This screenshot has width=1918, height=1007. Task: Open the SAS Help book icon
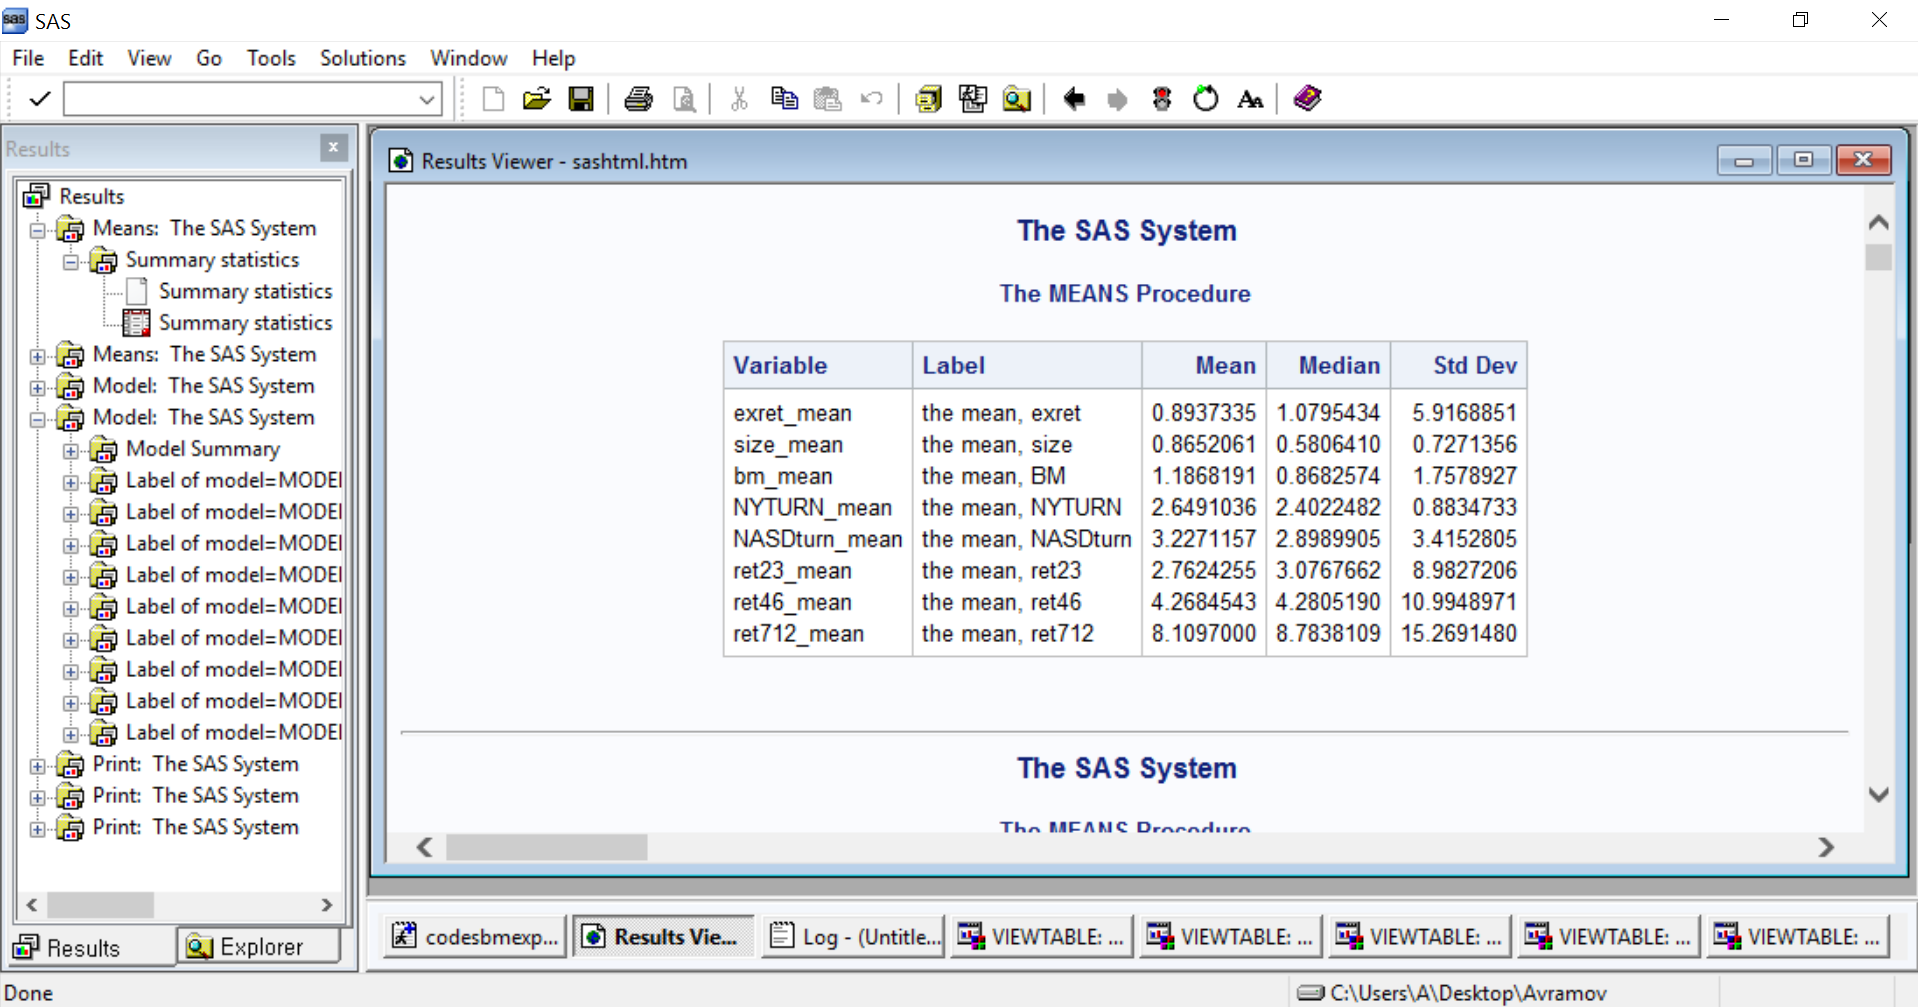(x=1307, y=99)
